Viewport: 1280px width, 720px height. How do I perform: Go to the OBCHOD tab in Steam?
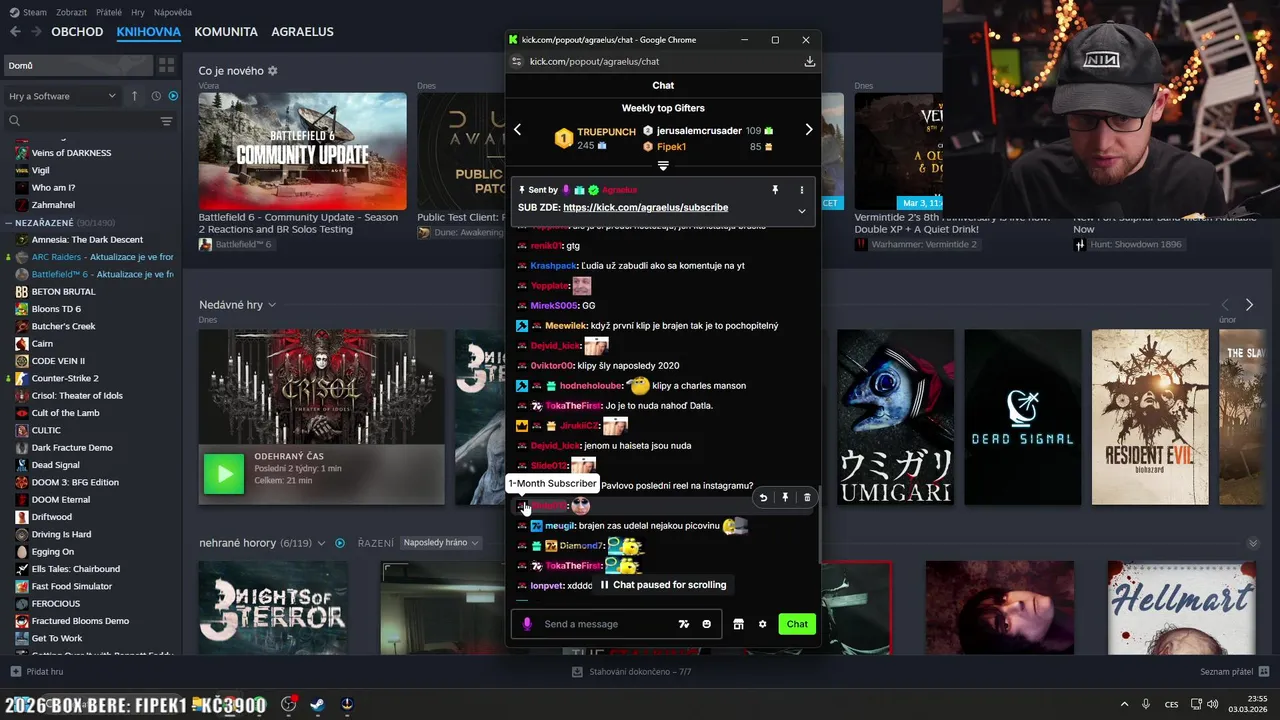tap(77, 32)
